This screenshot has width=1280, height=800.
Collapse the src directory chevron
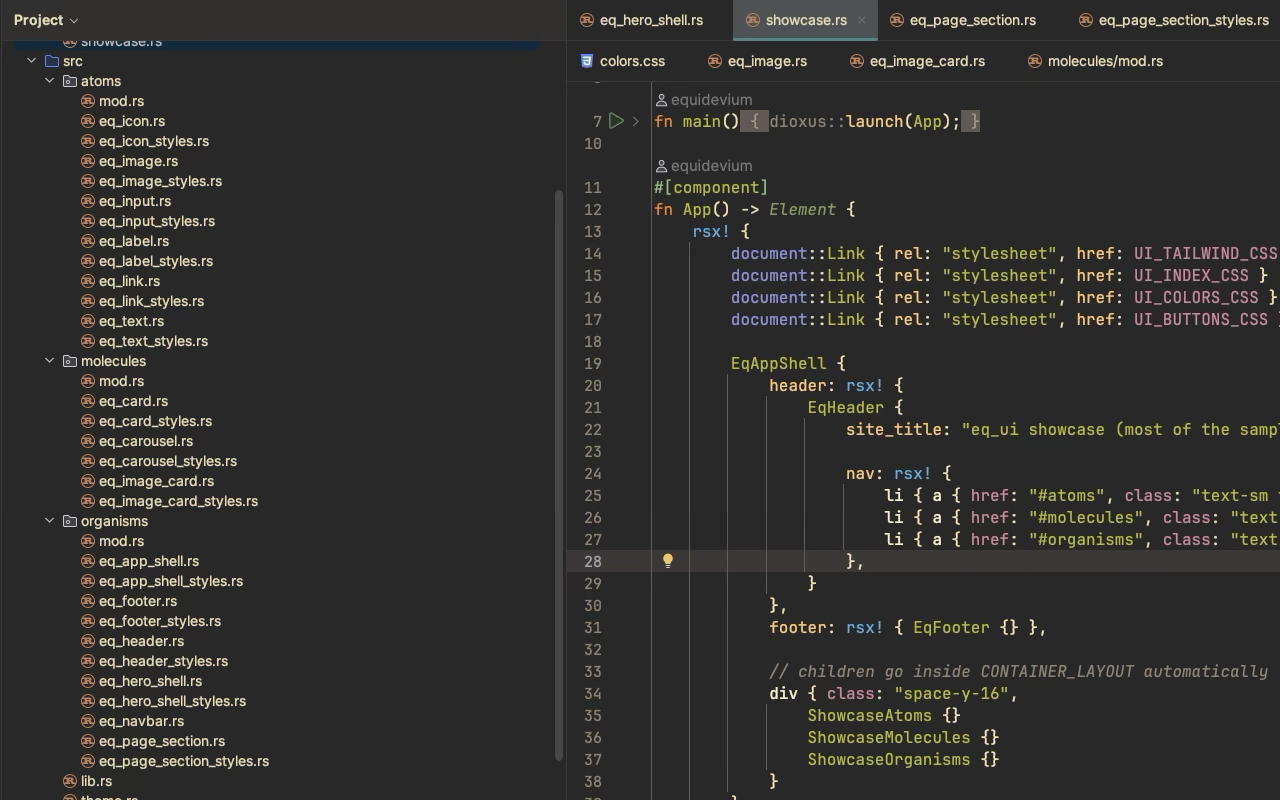pos(31,61)
